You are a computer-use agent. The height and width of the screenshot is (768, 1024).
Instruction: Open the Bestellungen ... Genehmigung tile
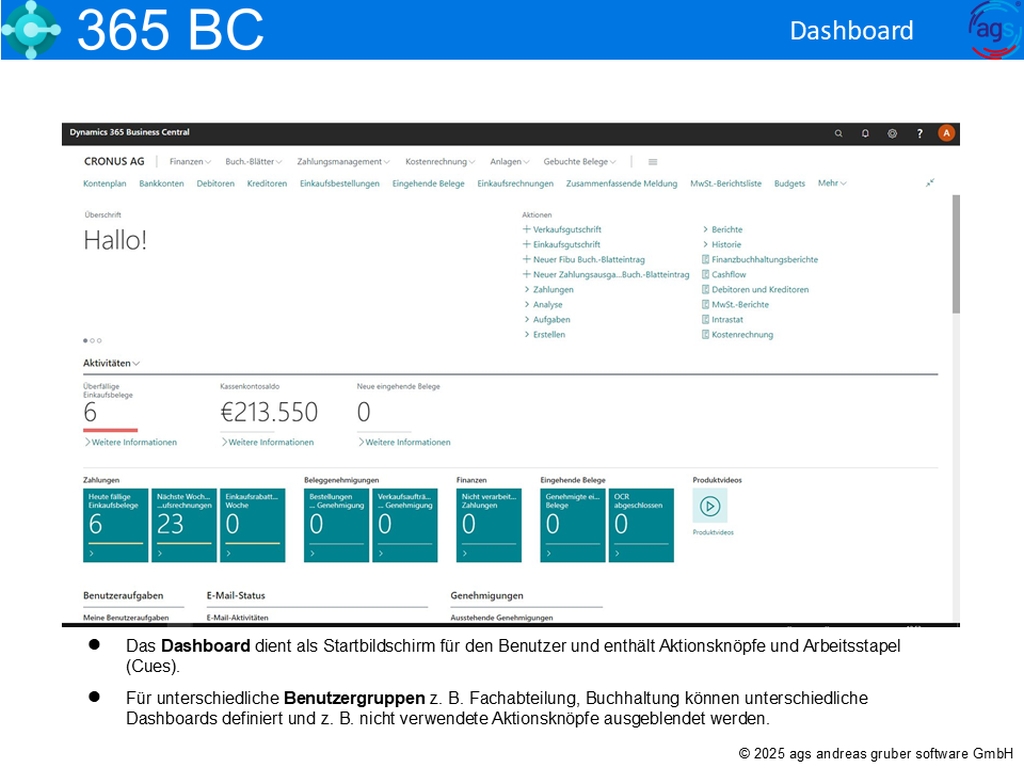click(x=336, y=525)
